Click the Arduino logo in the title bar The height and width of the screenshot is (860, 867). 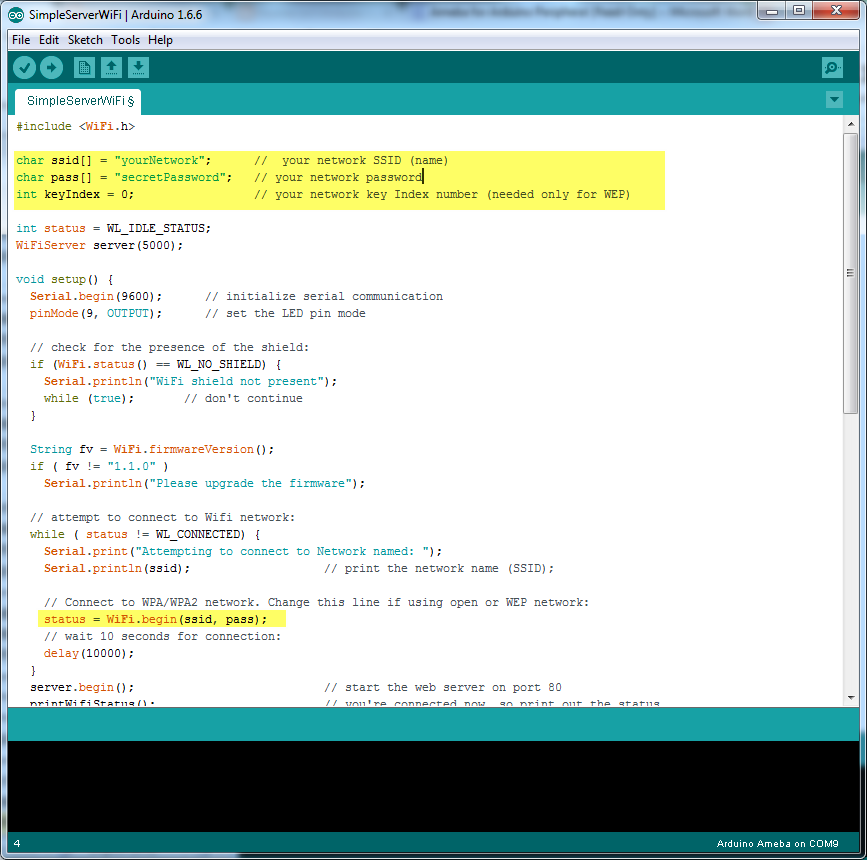(x=16, y=15)
